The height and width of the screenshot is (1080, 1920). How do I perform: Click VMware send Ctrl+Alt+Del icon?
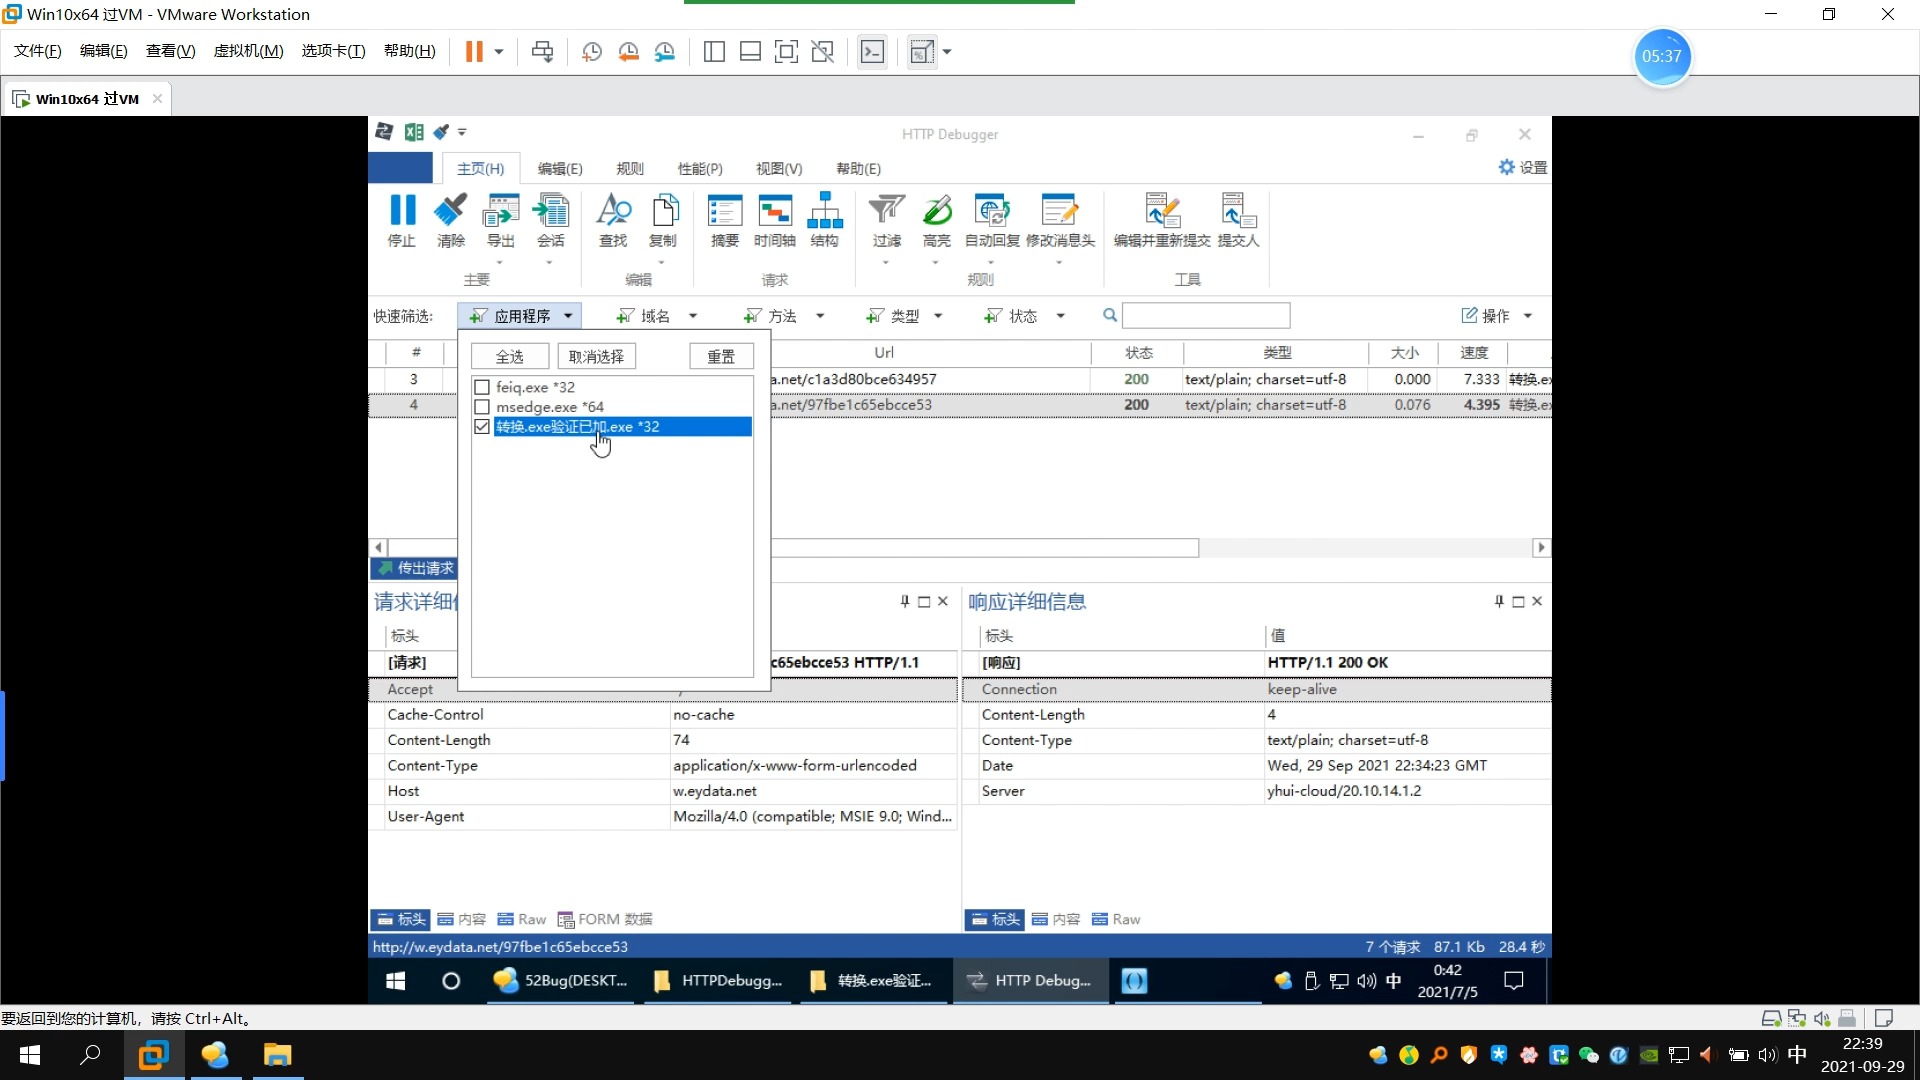tap(542, 51)
